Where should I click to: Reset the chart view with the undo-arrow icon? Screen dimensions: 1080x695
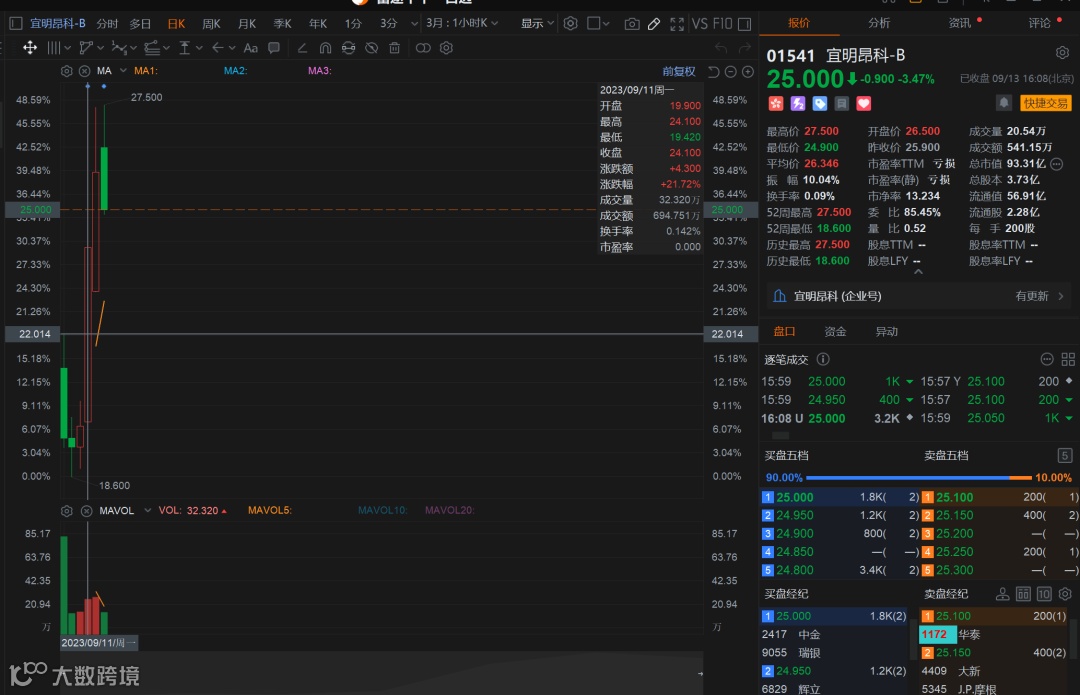pos(714,72)
